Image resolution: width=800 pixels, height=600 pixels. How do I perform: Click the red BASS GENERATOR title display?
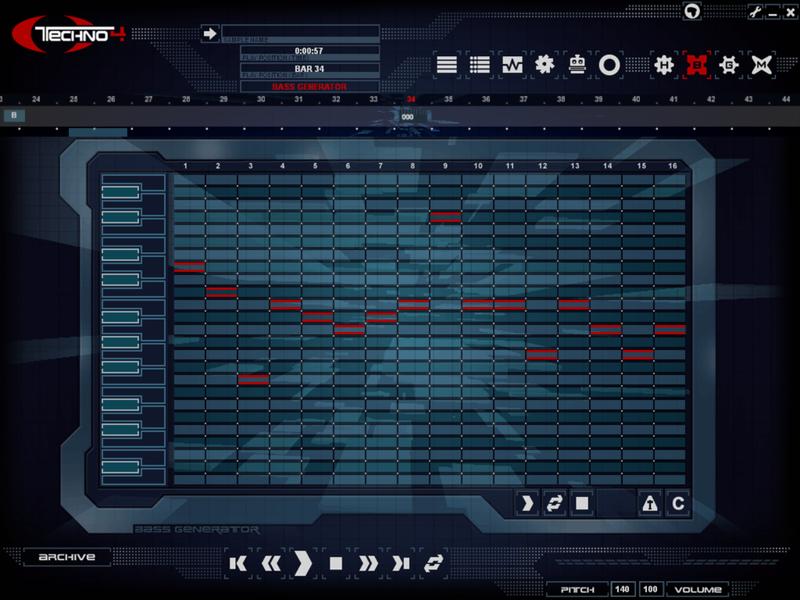pos(309,87)
